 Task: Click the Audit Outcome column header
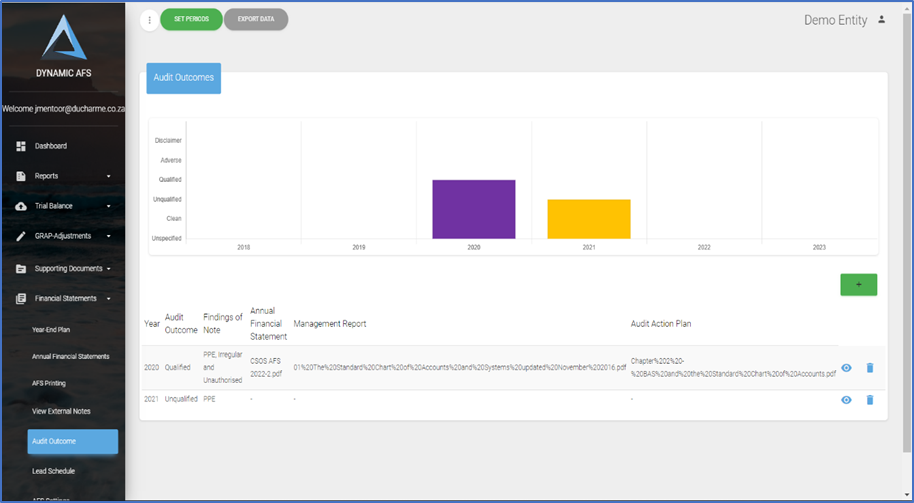[x=181, y=324]
